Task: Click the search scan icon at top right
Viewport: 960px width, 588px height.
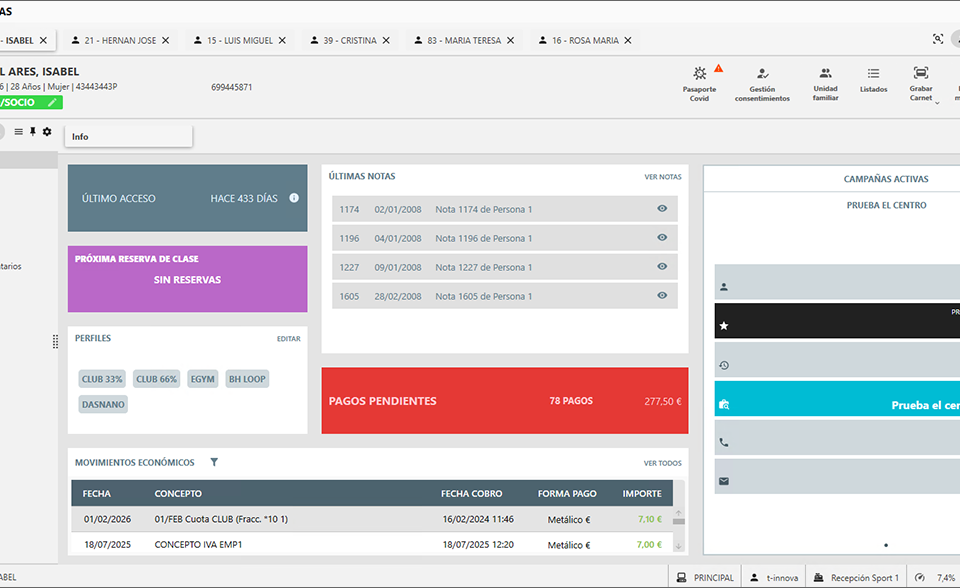Action: tap(937, 40)
